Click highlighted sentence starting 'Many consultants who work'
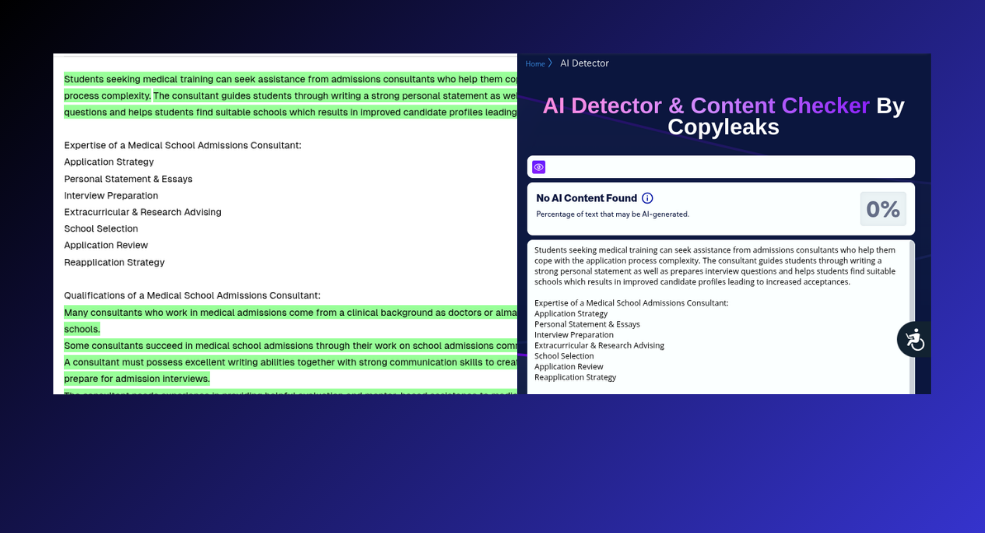Image resolution: width=985 pixels, height=533 pixels. pyautogui.click(x=290, y=321)
